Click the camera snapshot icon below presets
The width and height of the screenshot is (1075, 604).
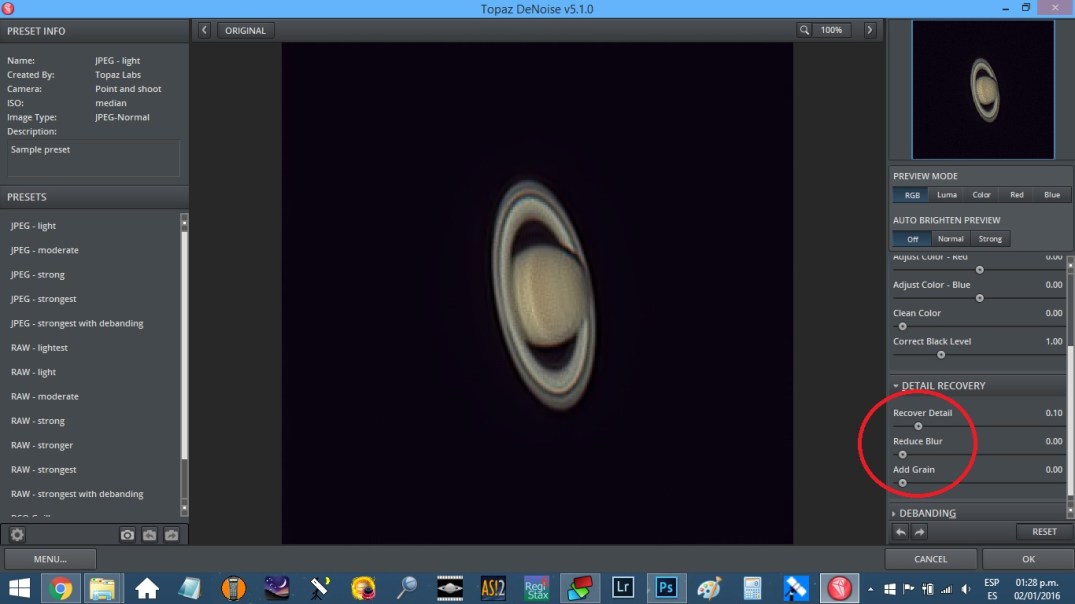(127, 535)
